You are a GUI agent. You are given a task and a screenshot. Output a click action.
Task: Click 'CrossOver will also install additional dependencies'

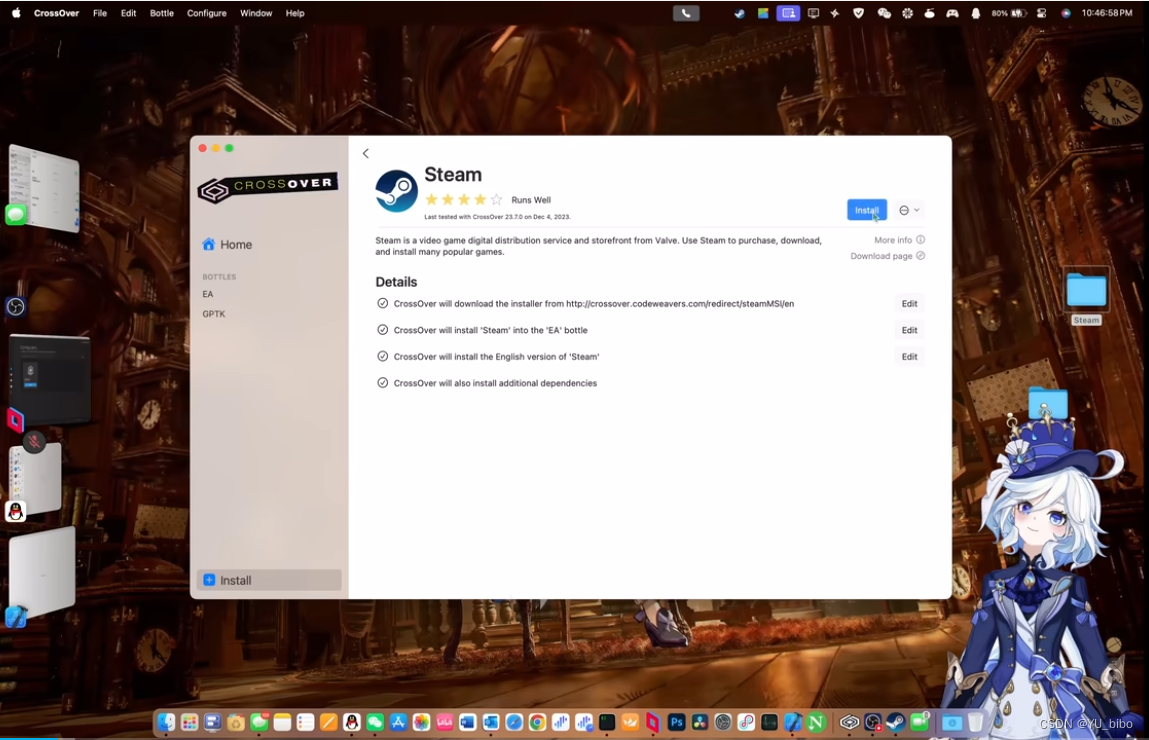pyautogui.click(x=495, y=383)
